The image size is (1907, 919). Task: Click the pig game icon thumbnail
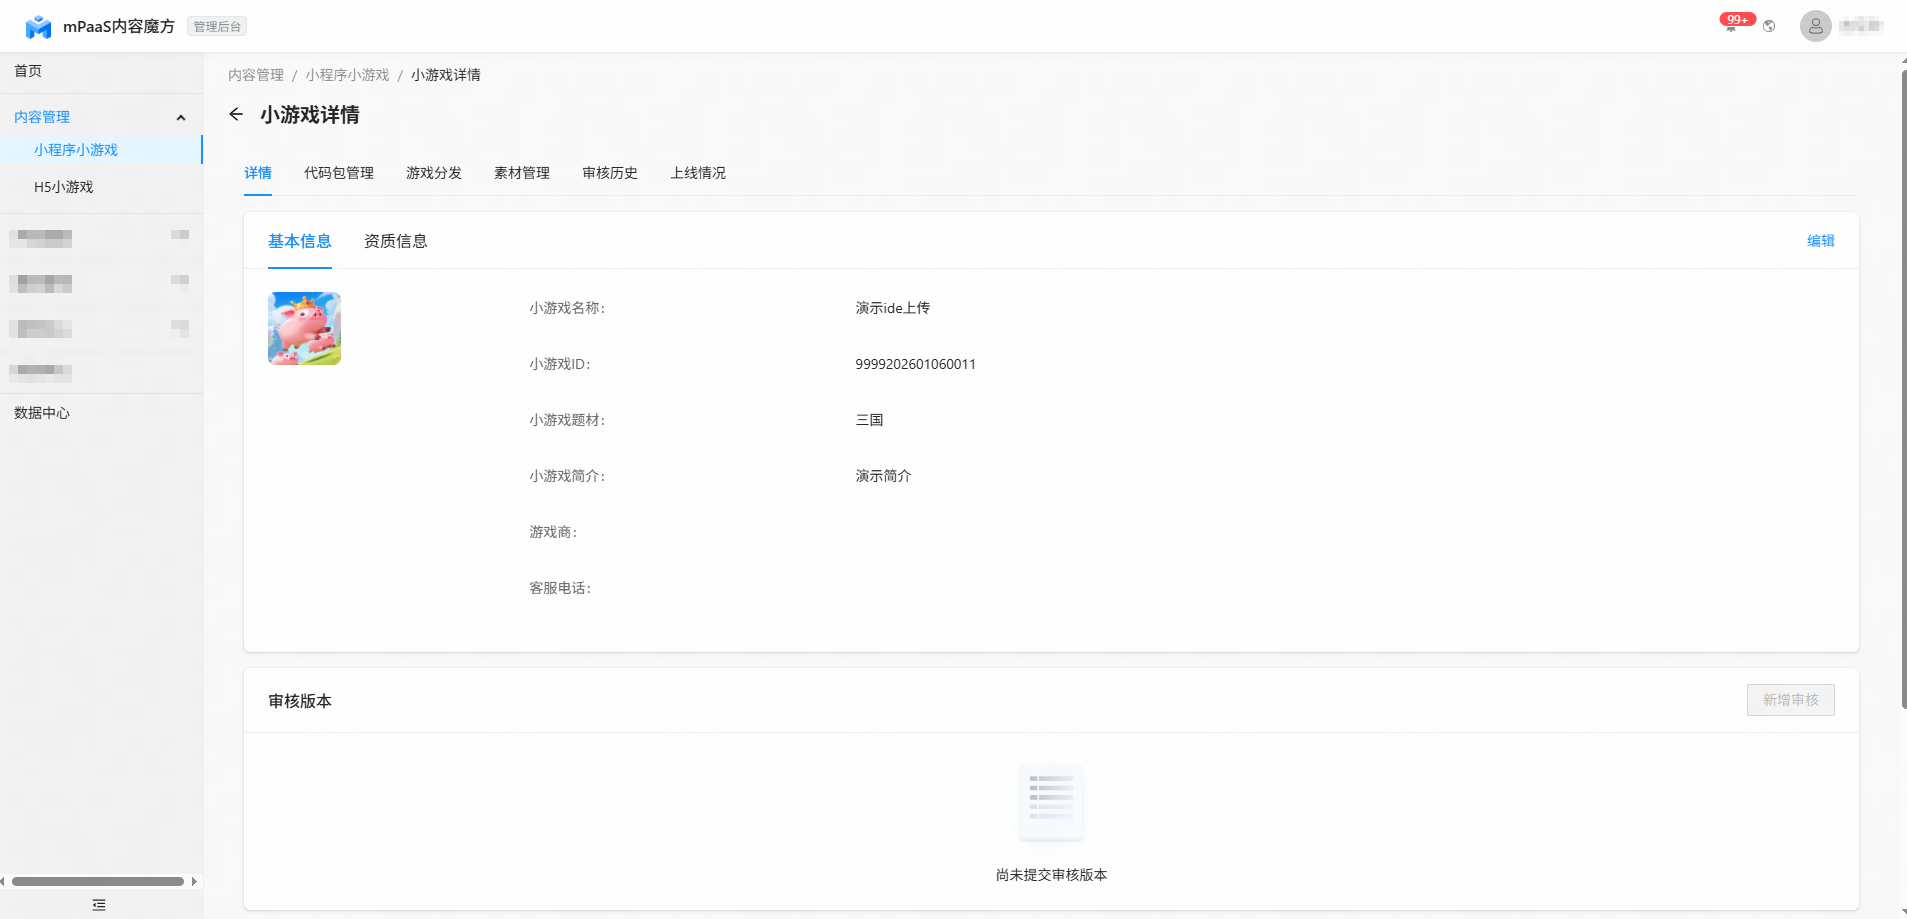point(304,328)
